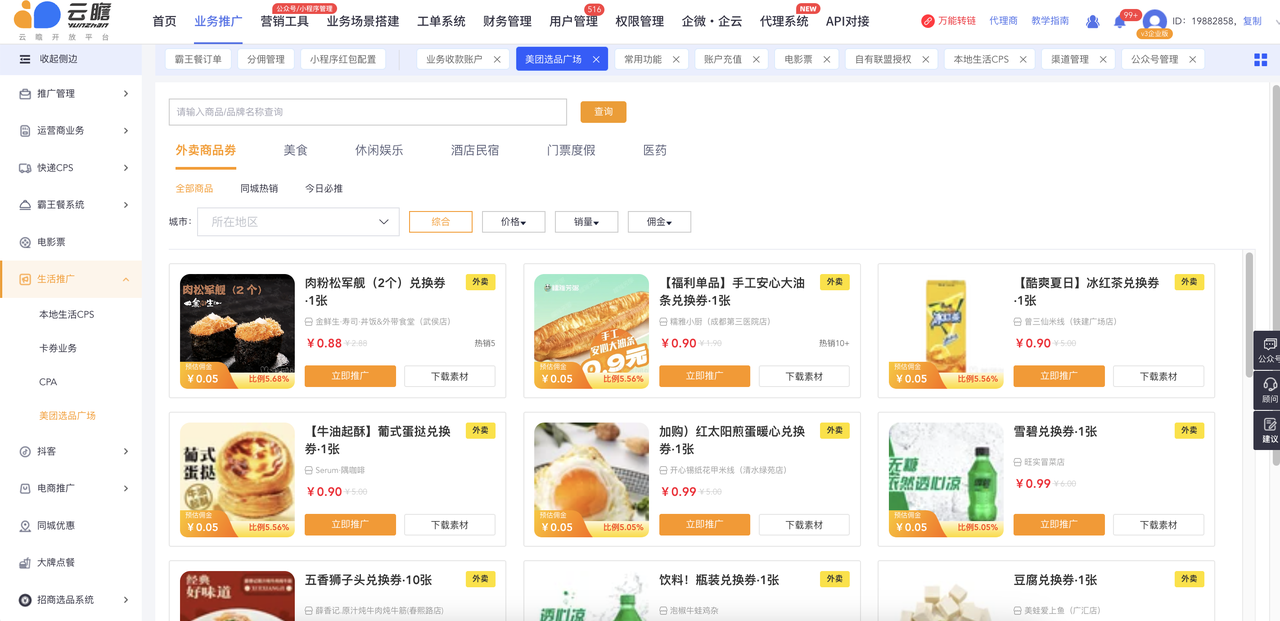Screen dimensions: 1280x621
Task: Expand 快递CPS chevron
Action: (x=126, y=168)
